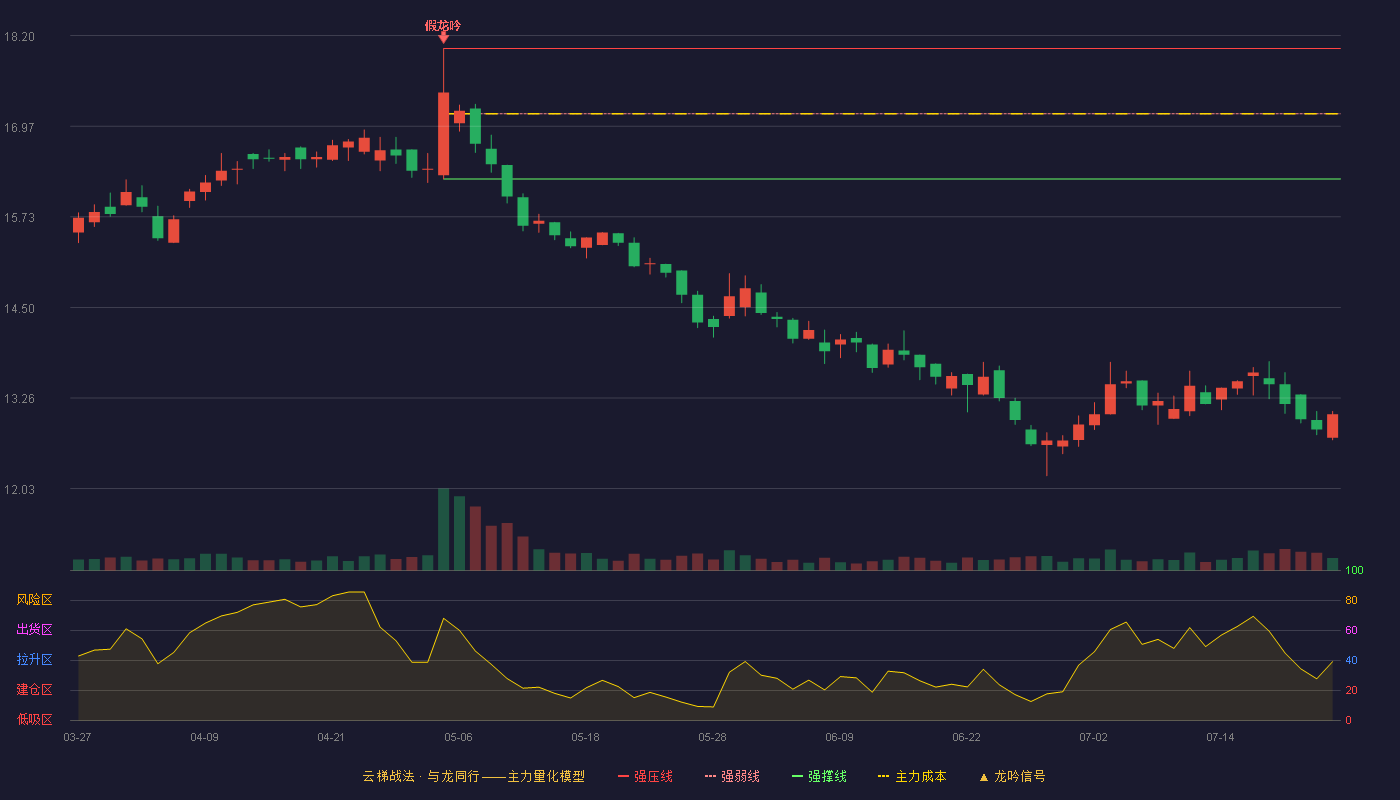This screenshot has height=800, width=1400.
Task: Click the 13.26 price axis label
Action: 19,398
